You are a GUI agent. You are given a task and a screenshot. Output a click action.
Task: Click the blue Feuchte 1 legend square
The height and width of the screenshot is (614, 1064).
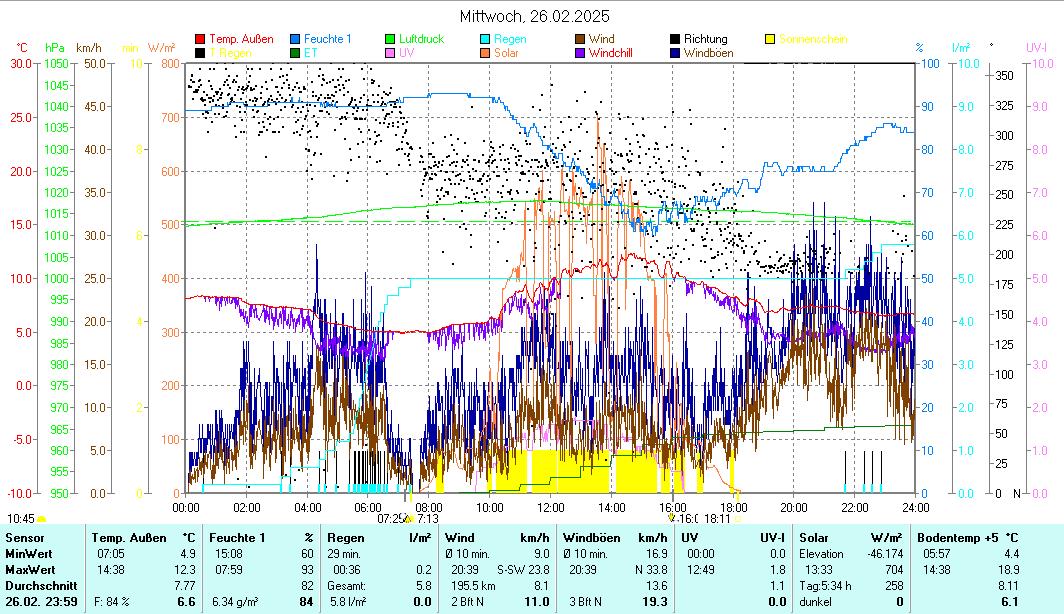pos(295,39)
